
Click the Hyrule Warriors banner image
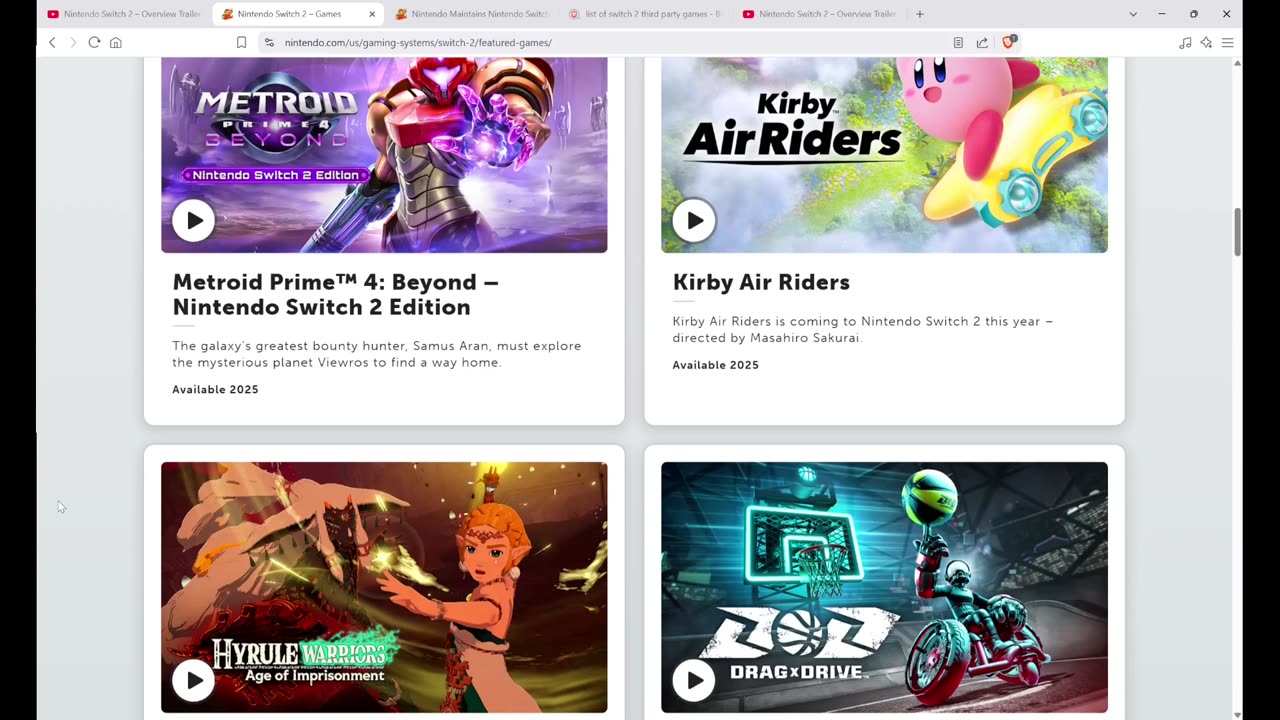(384, 587)
